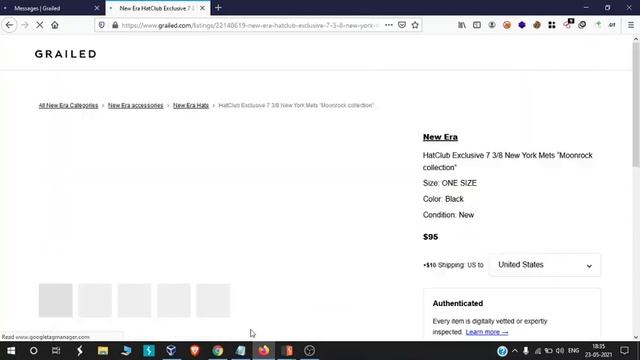Screen dimensions: 640x360
Task: Open New Era accessories breadcrumb
Action: pyautogui.click(x=136, y=105)
